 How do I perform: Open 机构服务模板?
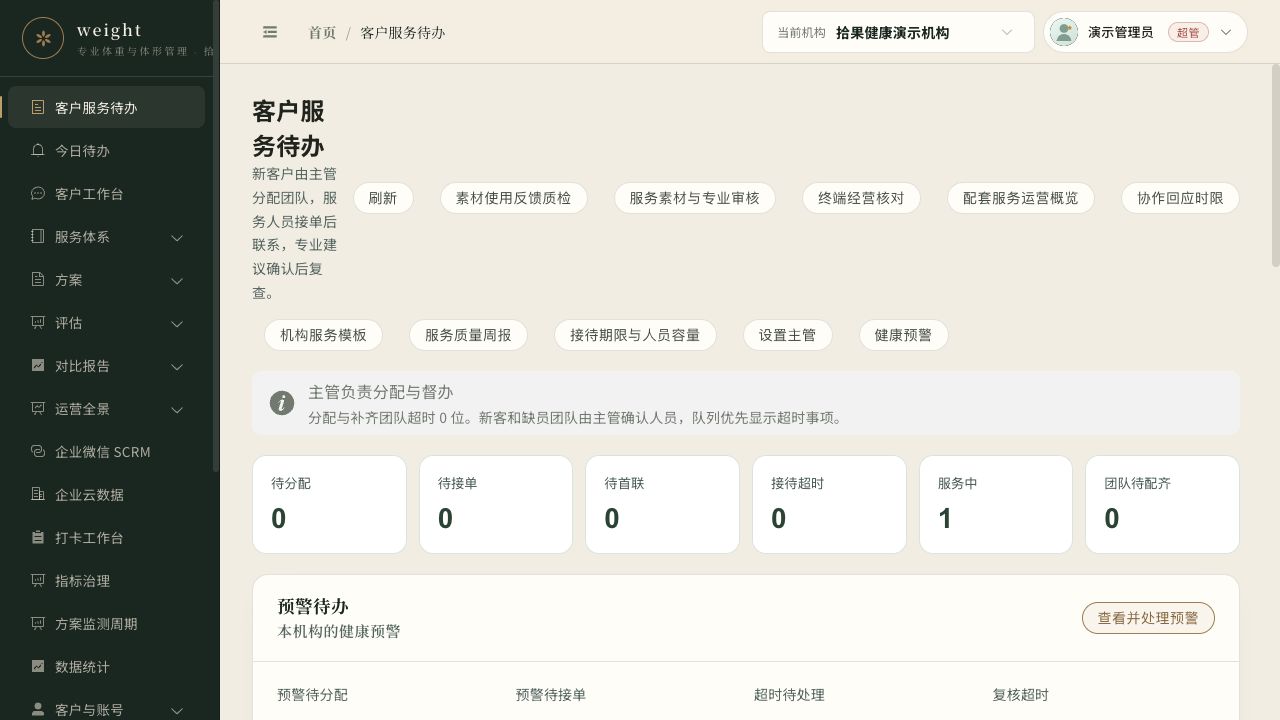pos(323,335)
